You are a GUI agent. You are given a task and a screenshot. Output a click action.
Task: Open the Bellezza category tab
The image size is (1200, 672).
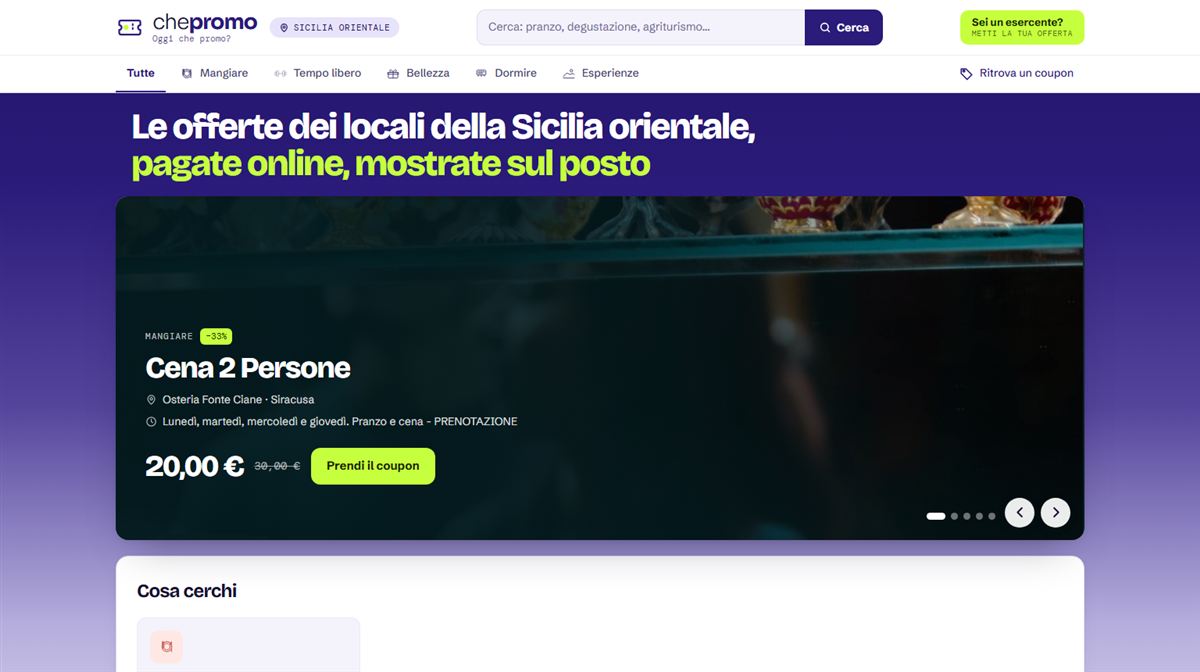pyautogui.click(x=418, y=73)
